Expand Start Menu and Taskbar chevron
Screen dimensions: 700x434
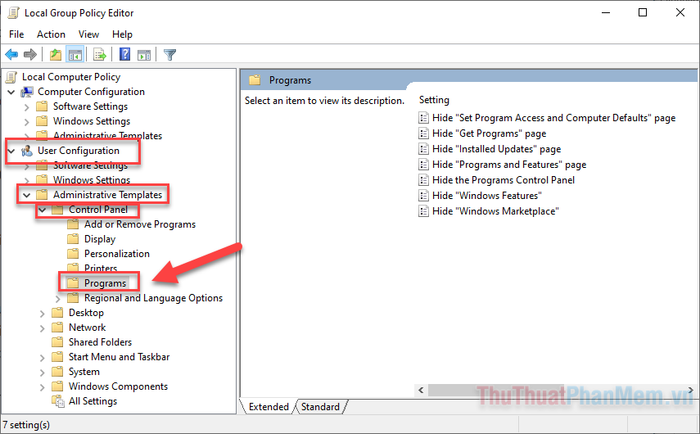[42, 358]
